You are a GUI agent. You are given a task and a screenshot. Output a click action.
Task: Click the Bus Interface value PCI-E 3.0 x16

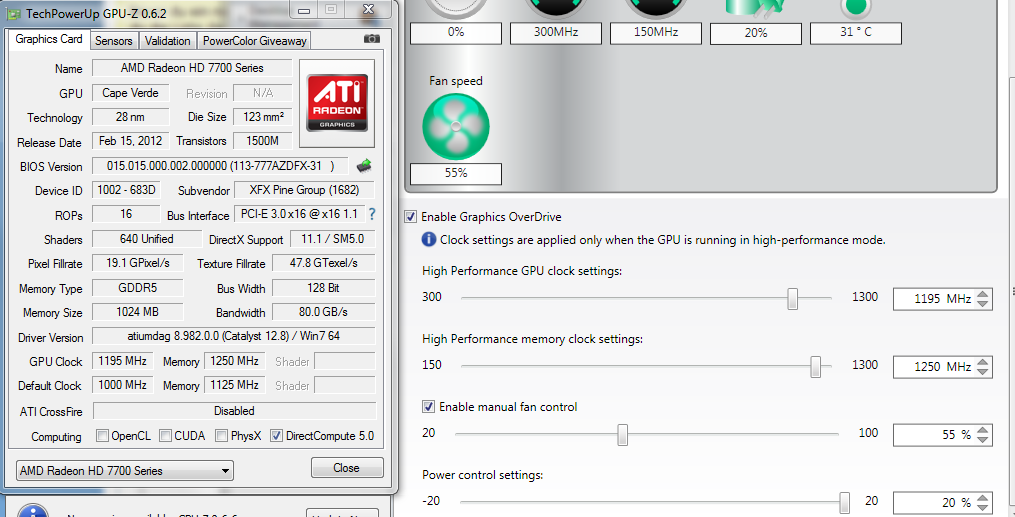tap(299, 214)
